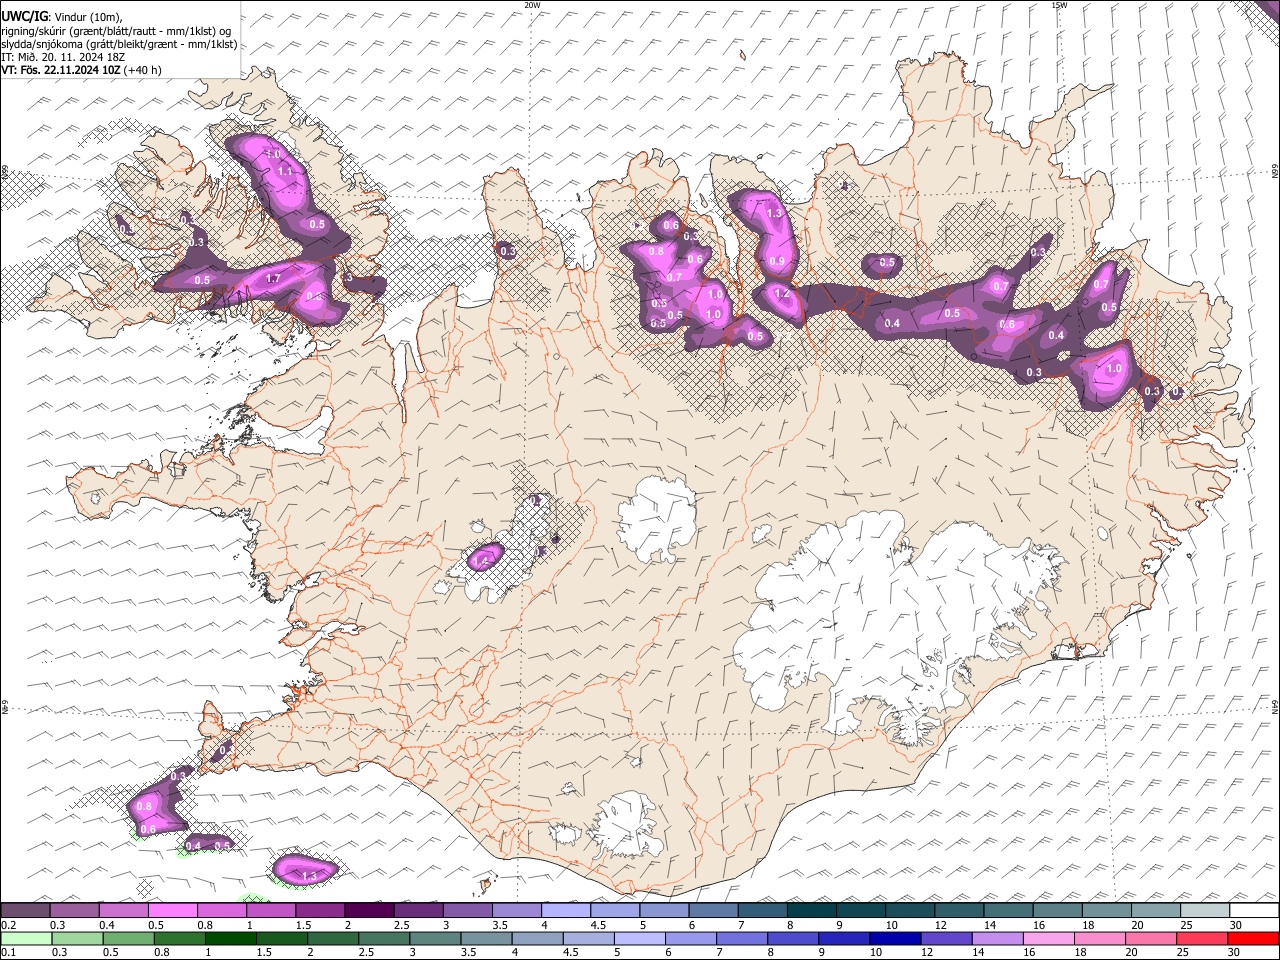
Task: Pick the light grey 25–30 swatch in upper bar
Action: [1206, 910]
